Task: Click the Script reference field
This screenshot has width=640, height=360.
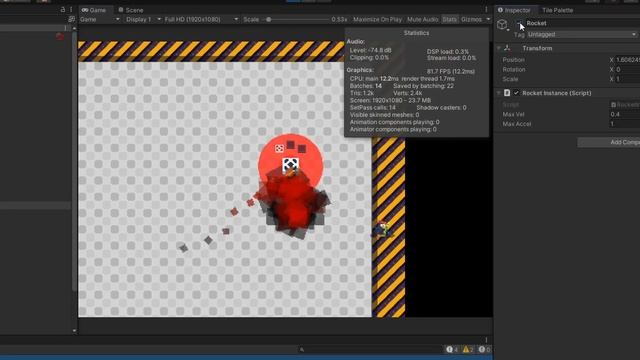Action: pyautogui.click(x=625, y=104)
